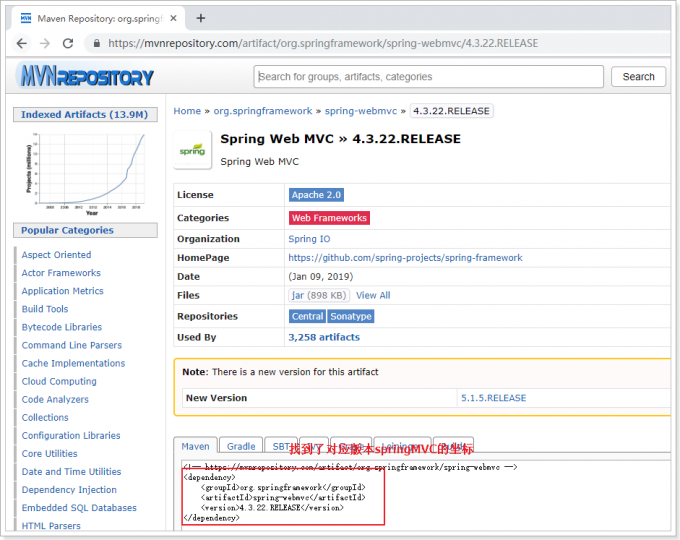Click the browser back arrow
The height and width of the screenshot is (540, 680).
click(18, 43)
